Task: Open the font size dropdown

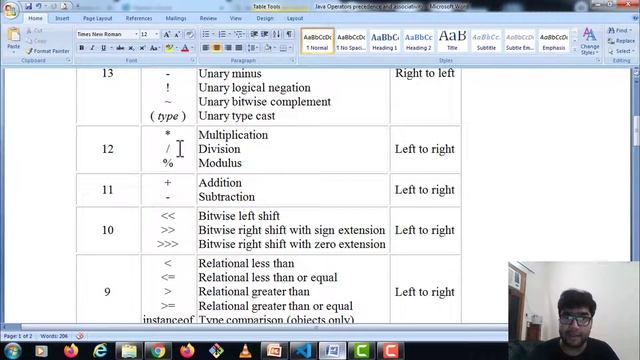Action: coord(157,34)
